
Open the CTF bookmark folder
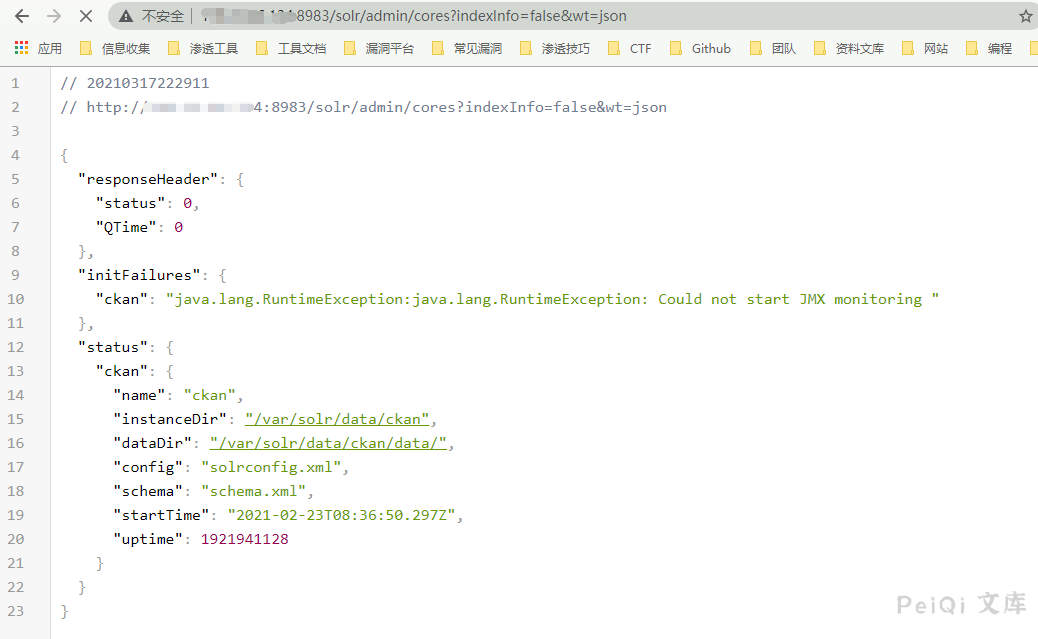(630, 48)
